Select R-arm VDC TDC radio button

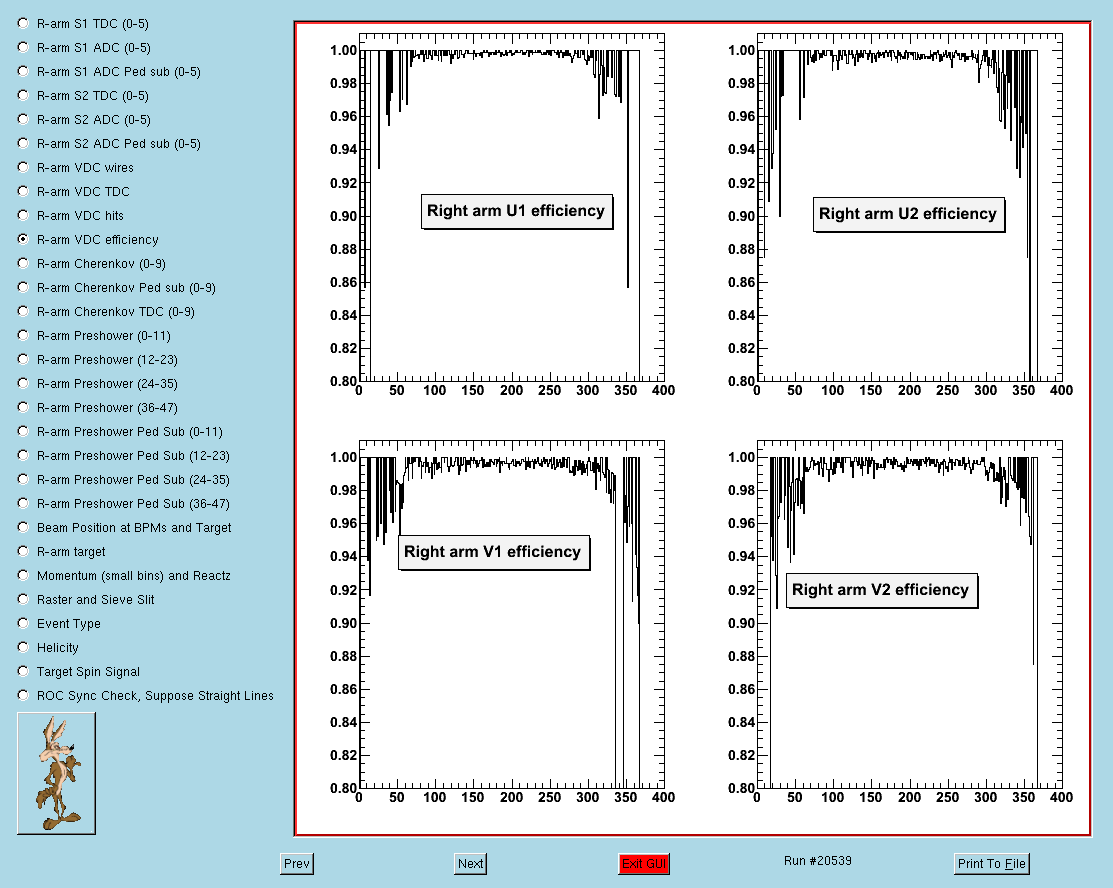pyautogui.click(x=23, y=192)
